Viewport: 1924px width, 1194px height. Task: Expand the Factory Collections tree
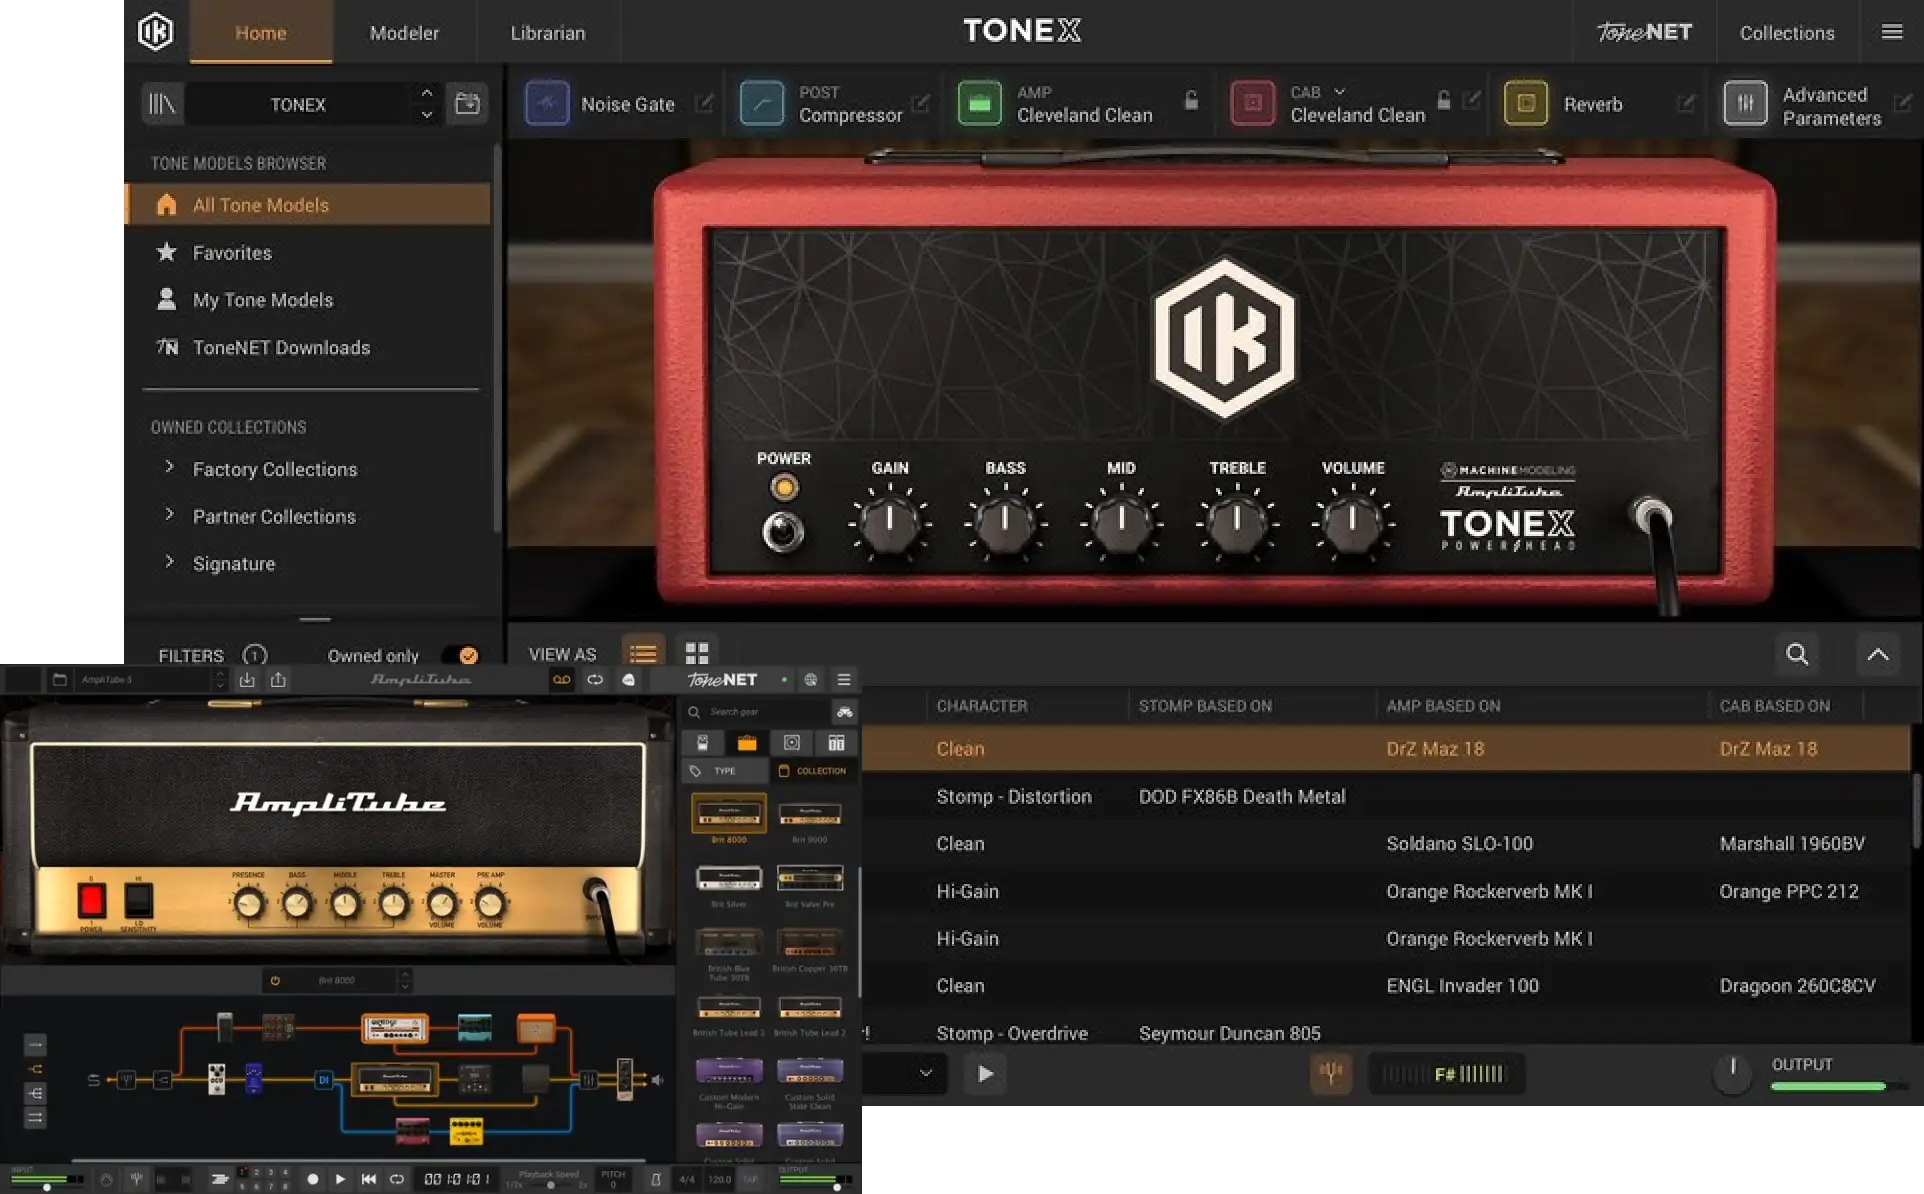(x=169, y=468)
